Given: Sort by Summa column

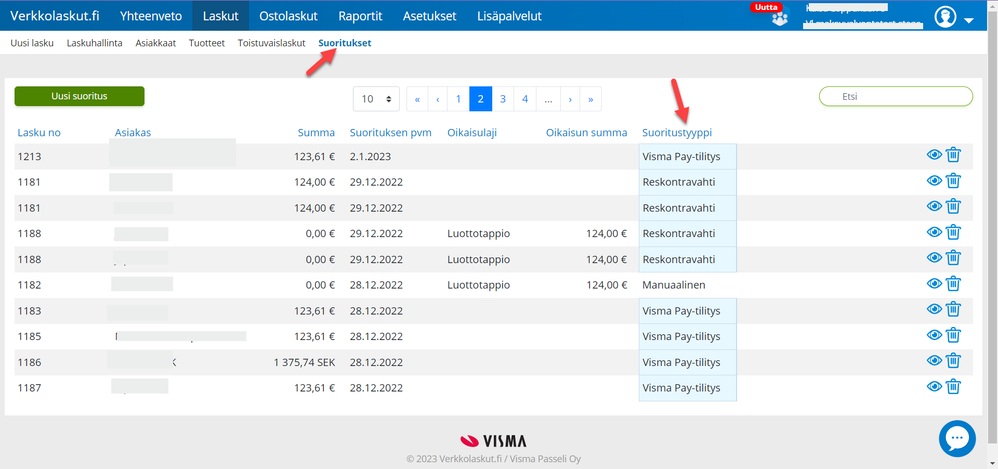Looking at the screenshot, I should 316,132.
